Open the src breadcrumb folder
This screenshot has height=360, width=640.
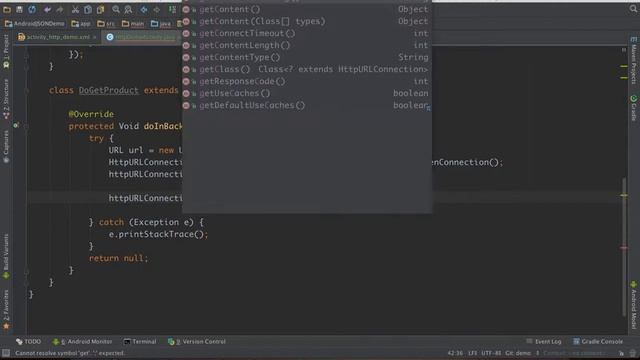pyautogui.click(x=106, y=24)
